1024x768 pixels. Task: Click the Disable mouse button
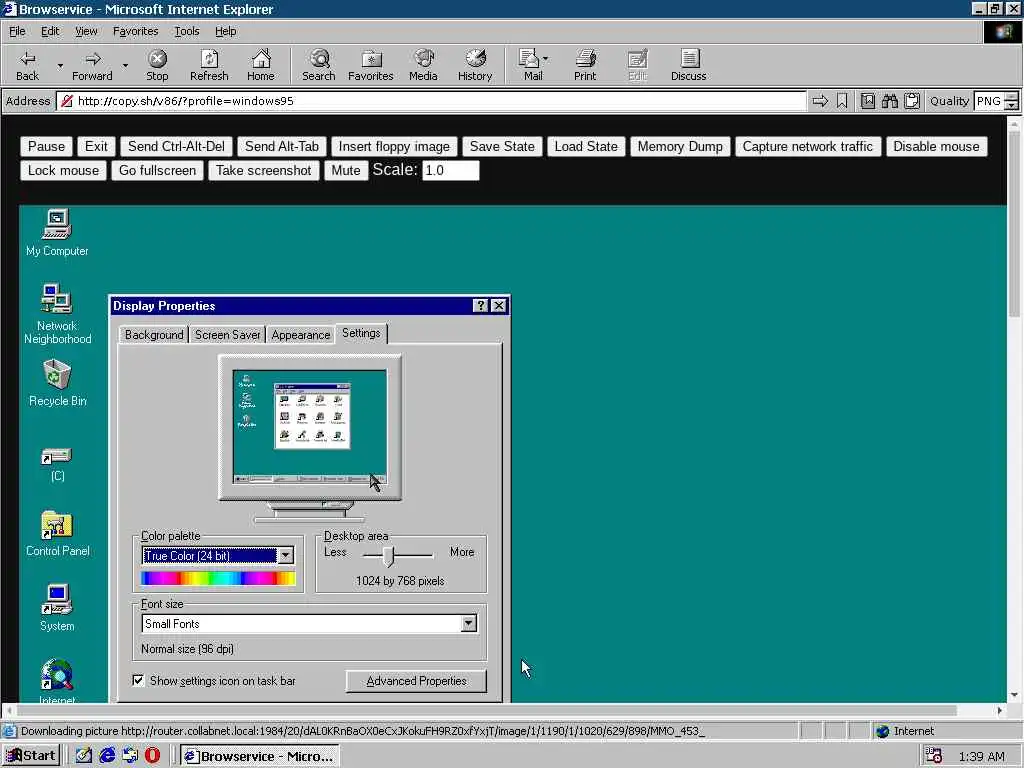936,146
